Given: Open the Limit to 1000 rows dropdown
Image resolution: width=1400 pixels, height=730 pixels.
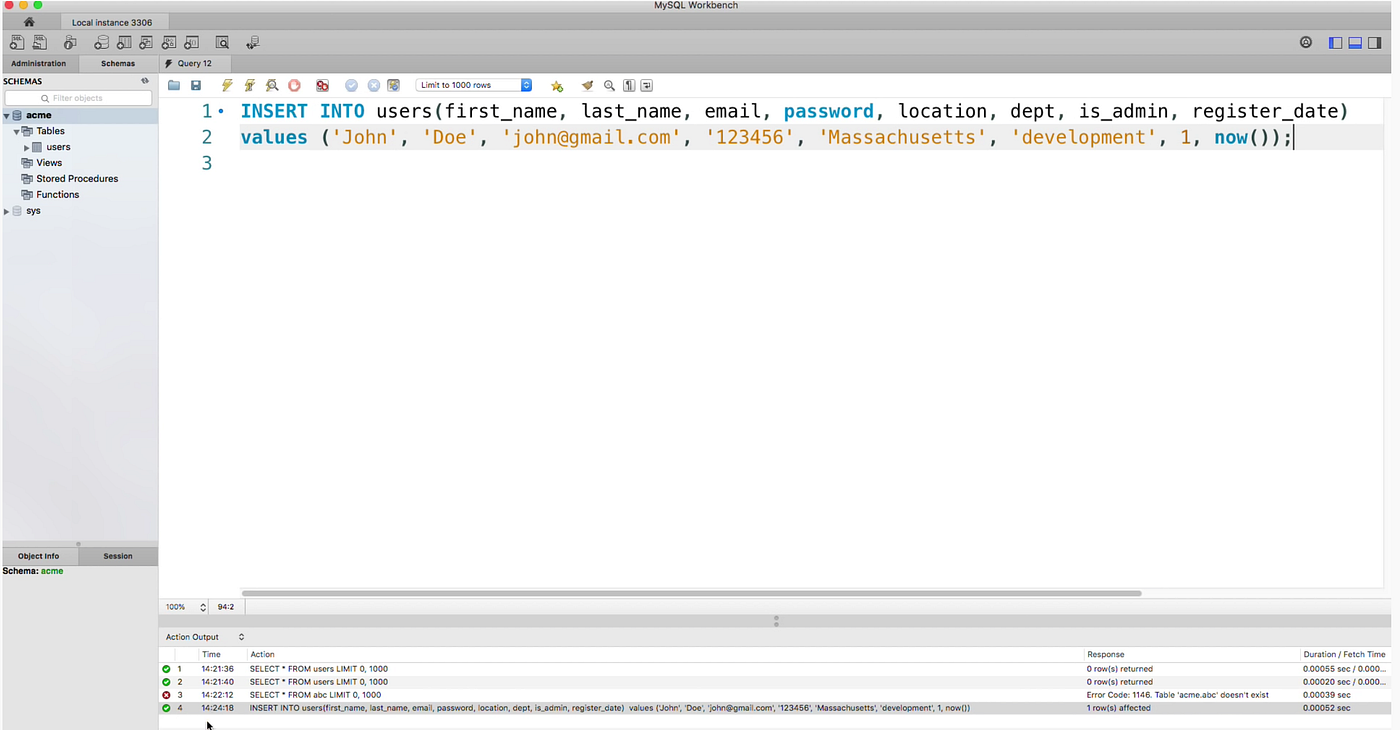Looking at the screenshot, I should pos(526,85).
